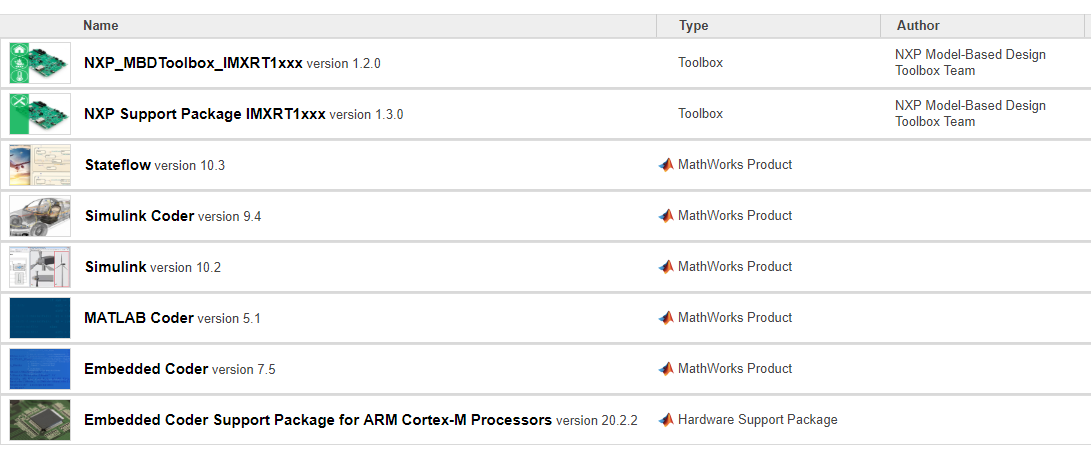This screenshot has width=1091, height=450.
Task: Open the NXP_MBDToolbox_IMXRT1xxx name link
Action: click(x=193, y=63)
